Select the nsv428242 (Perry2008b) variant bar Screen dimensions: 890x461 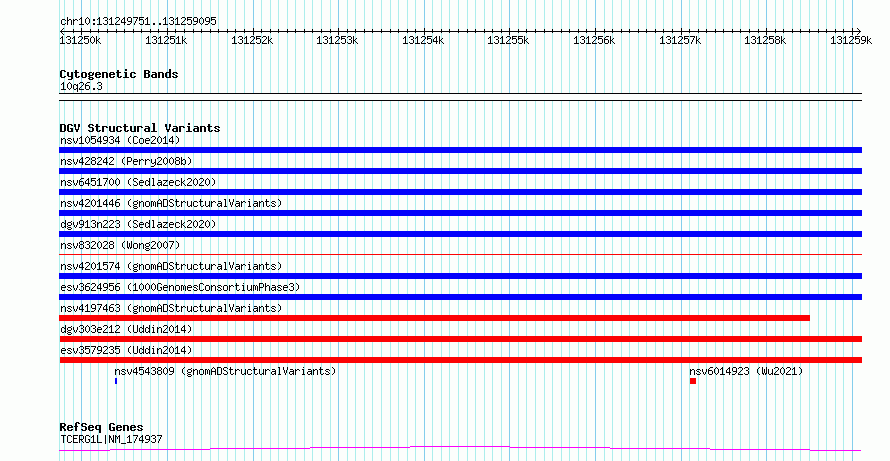coord(460,171)
